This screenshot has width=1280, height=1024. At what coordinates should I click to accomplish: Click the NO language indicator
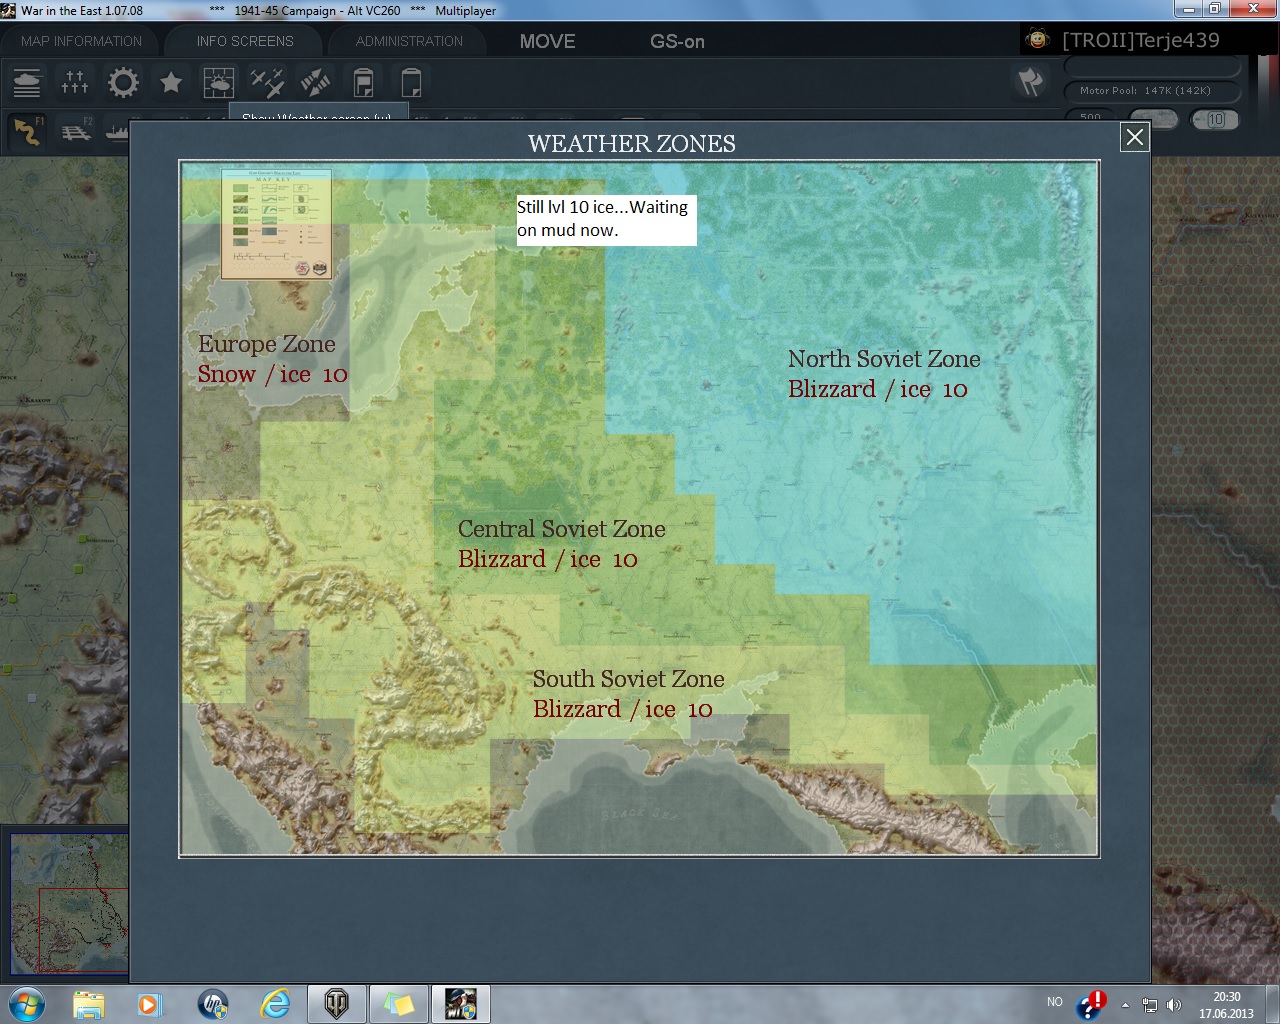1055,1001
